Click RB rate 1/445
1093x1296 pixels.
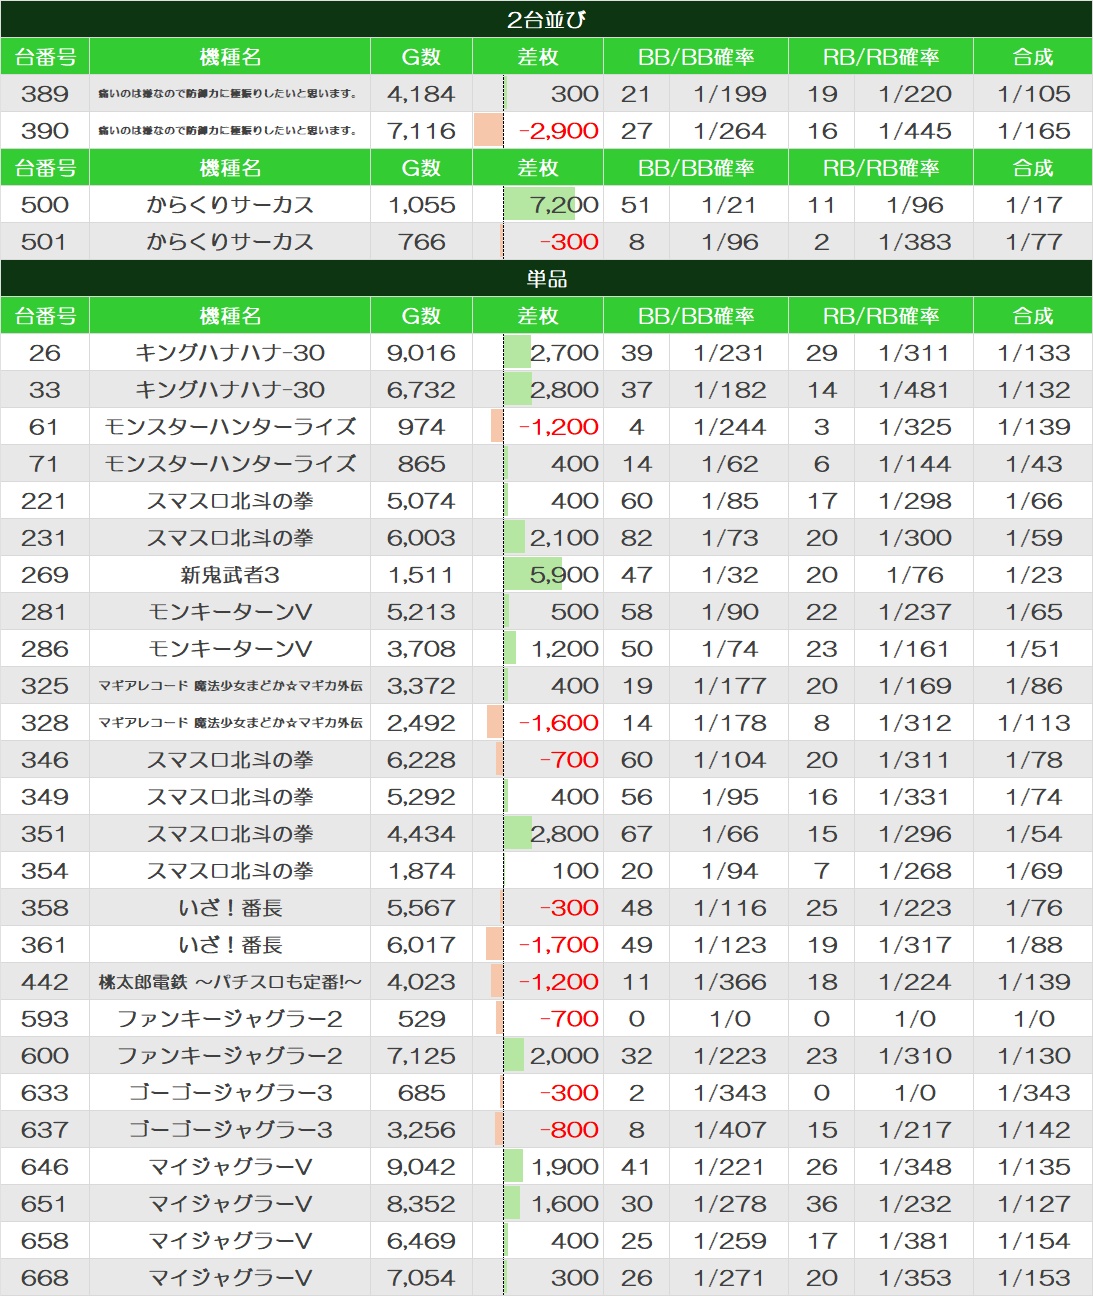pos(915,131)
